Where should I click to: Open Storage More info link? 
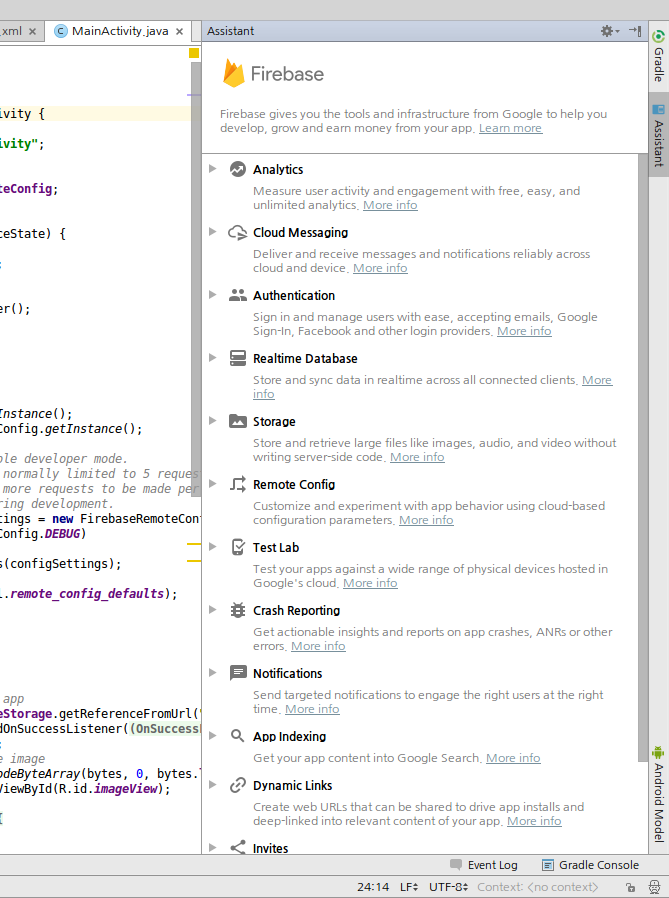(x=417, y=457)
